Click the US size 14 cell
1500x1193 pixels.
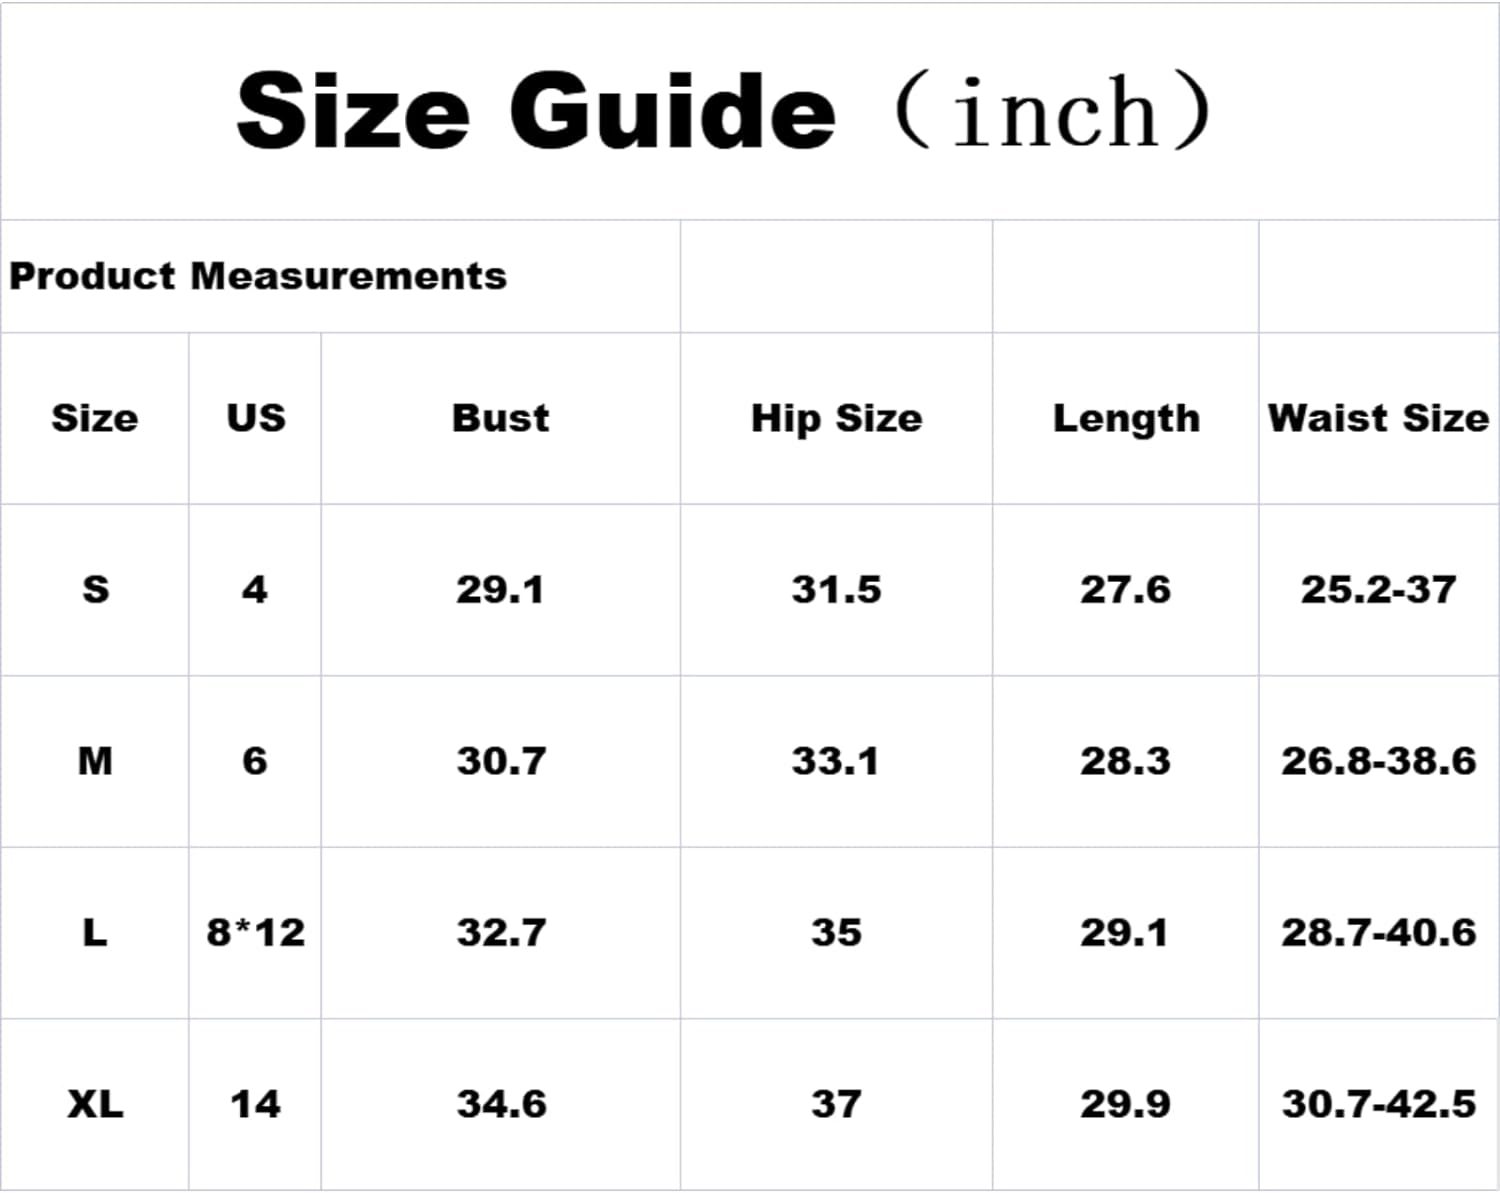coord(256,1105)
